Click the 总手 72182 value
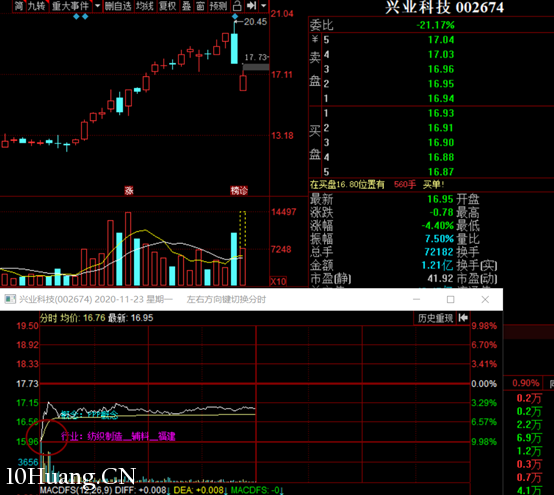This screenshot has width=554, height=495. pos(438,252)
